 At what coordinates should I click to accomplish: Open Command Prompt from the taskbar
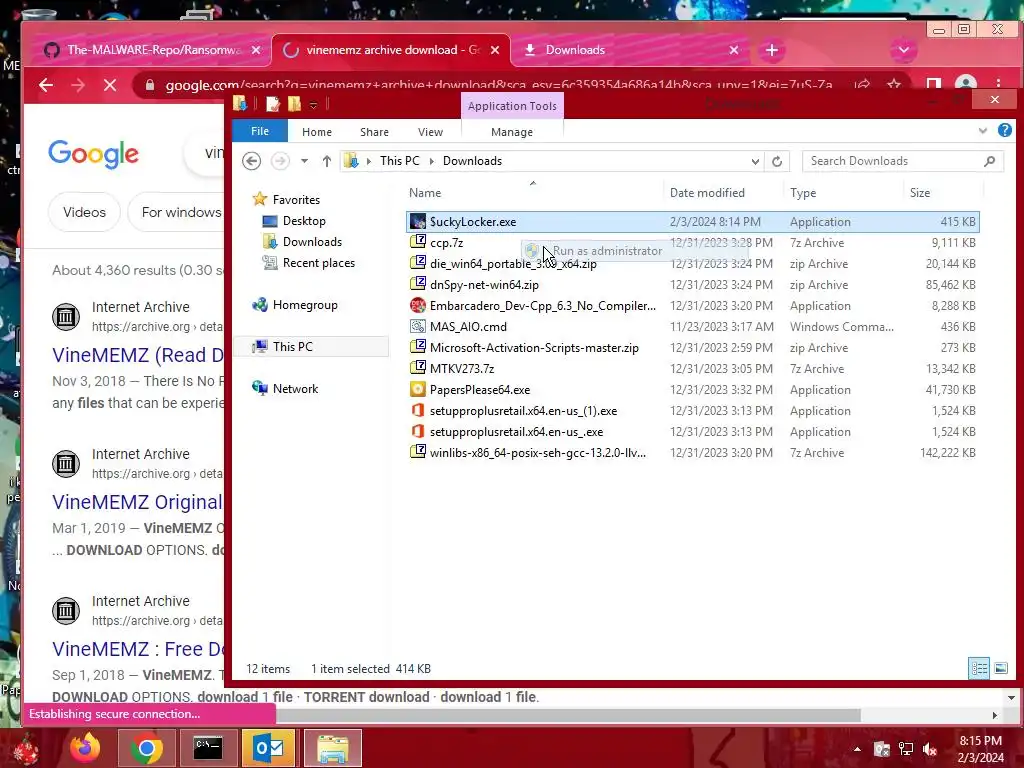tap(208, 748)
